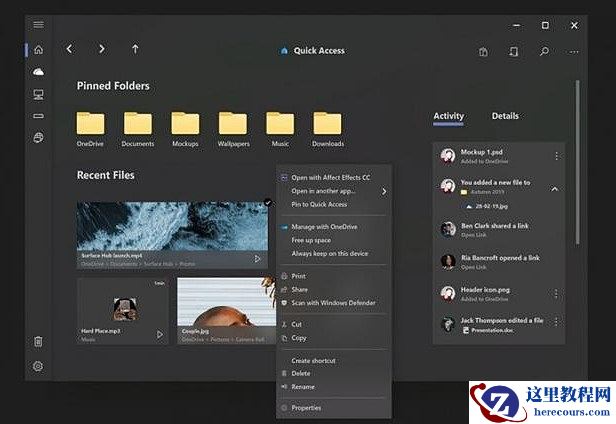This screenshot has height=424, width=616.
Task: Open the Hard Place.mp3 album thumbnail
Action: pos(125,309)
